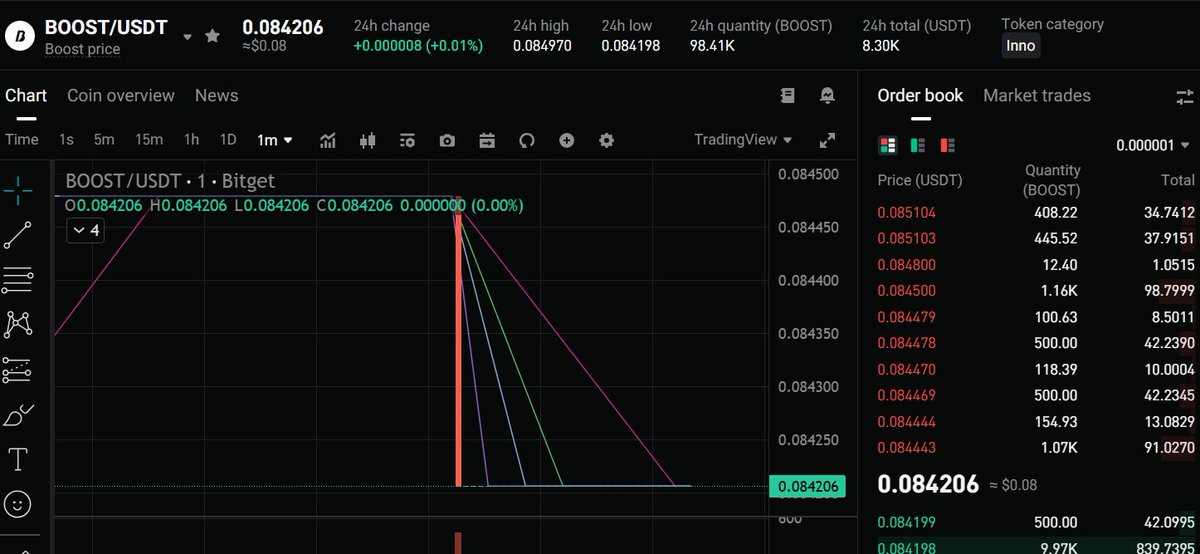
Task: Switch to the Market trades tab
Action: tap(1037, 95)
